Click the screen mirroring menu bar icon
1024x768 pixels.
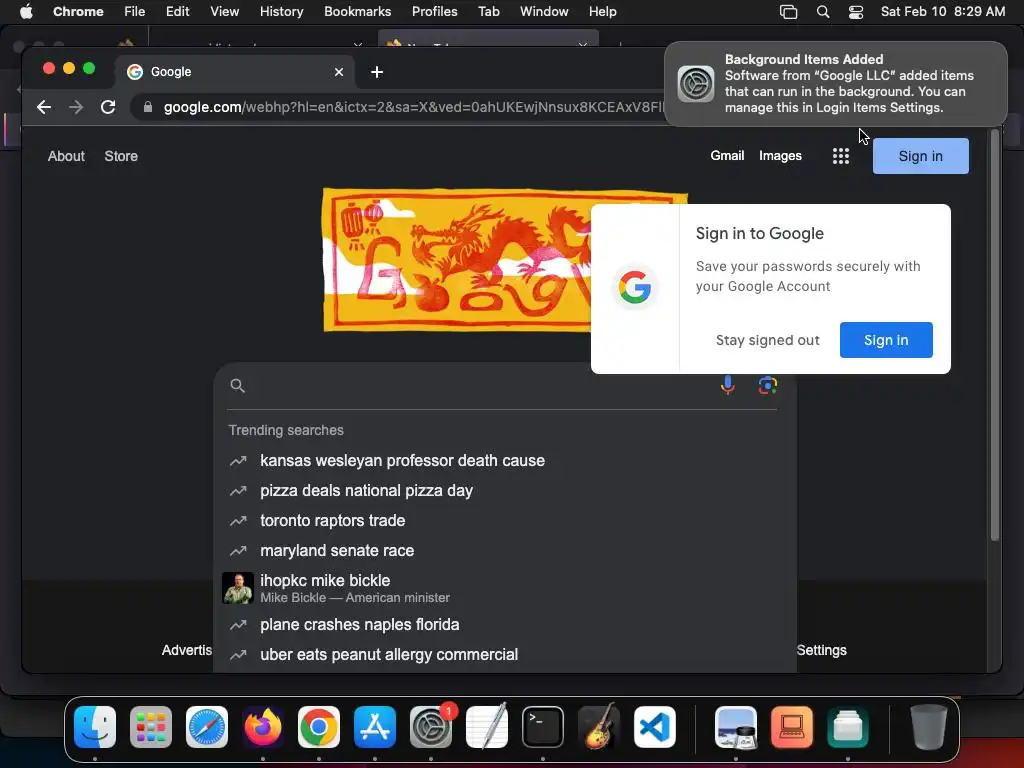[788, 12]
